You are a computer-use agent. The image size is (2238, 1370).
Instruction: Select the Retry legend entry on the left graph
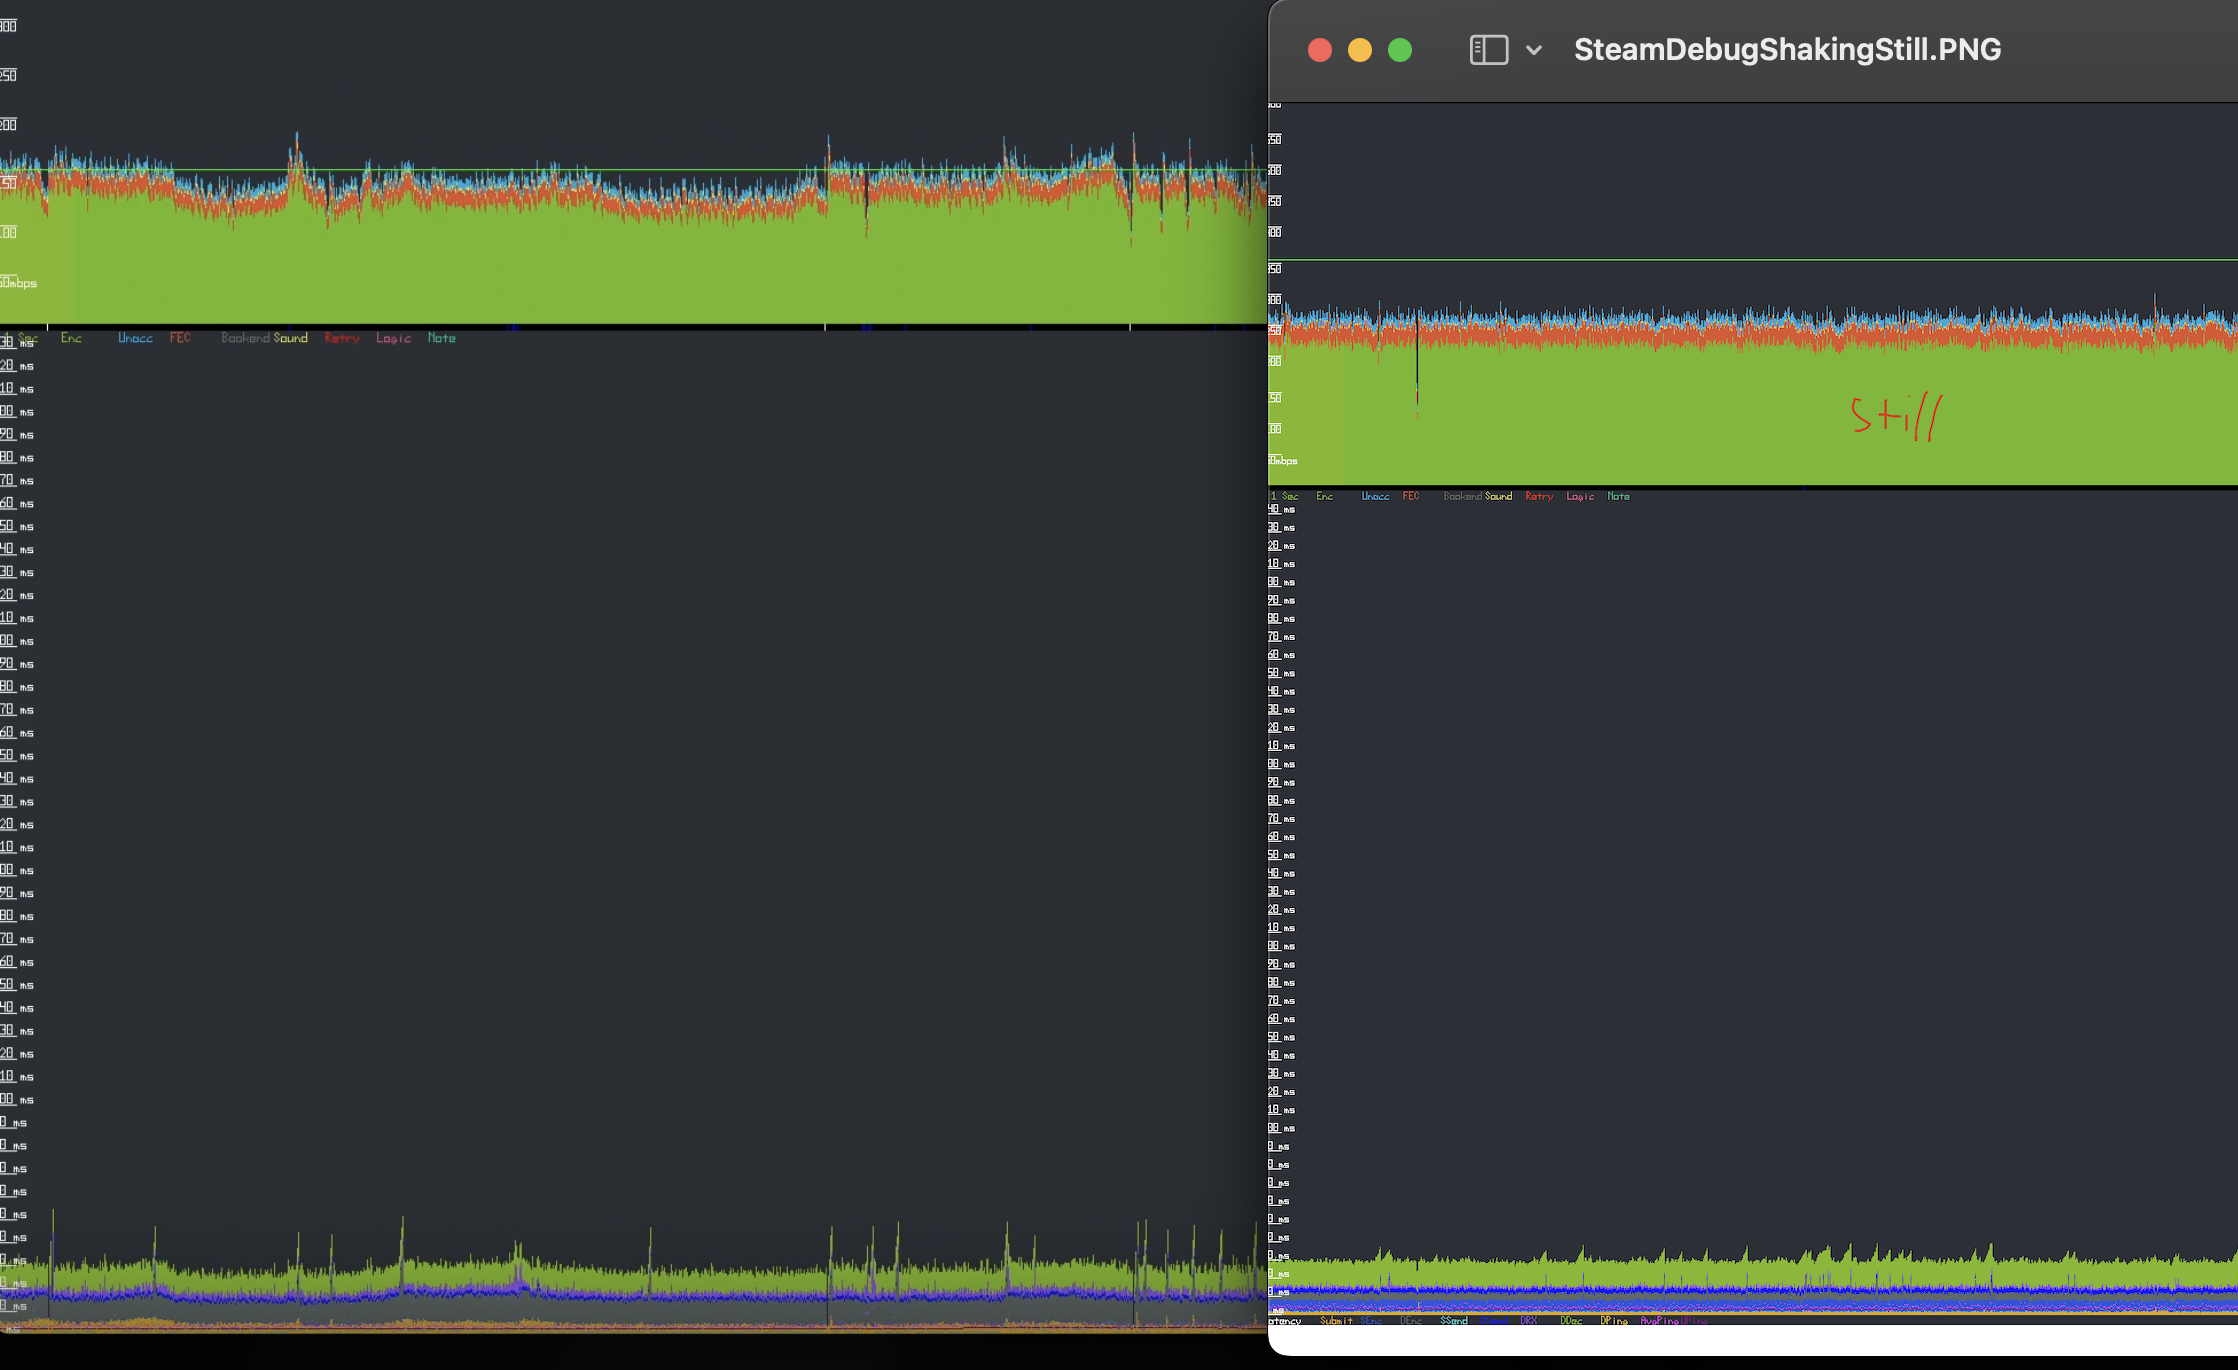pos(342,338)
